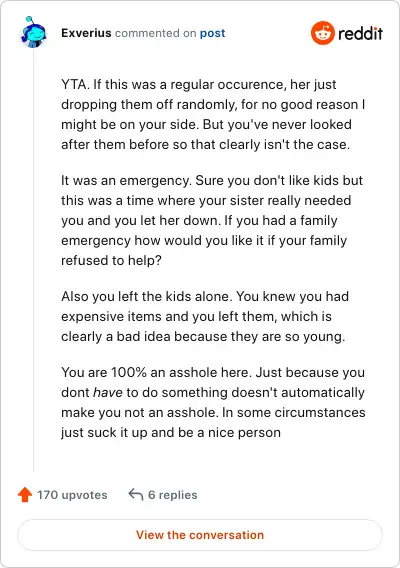Click the italic word 'have'

coord(108,392)
